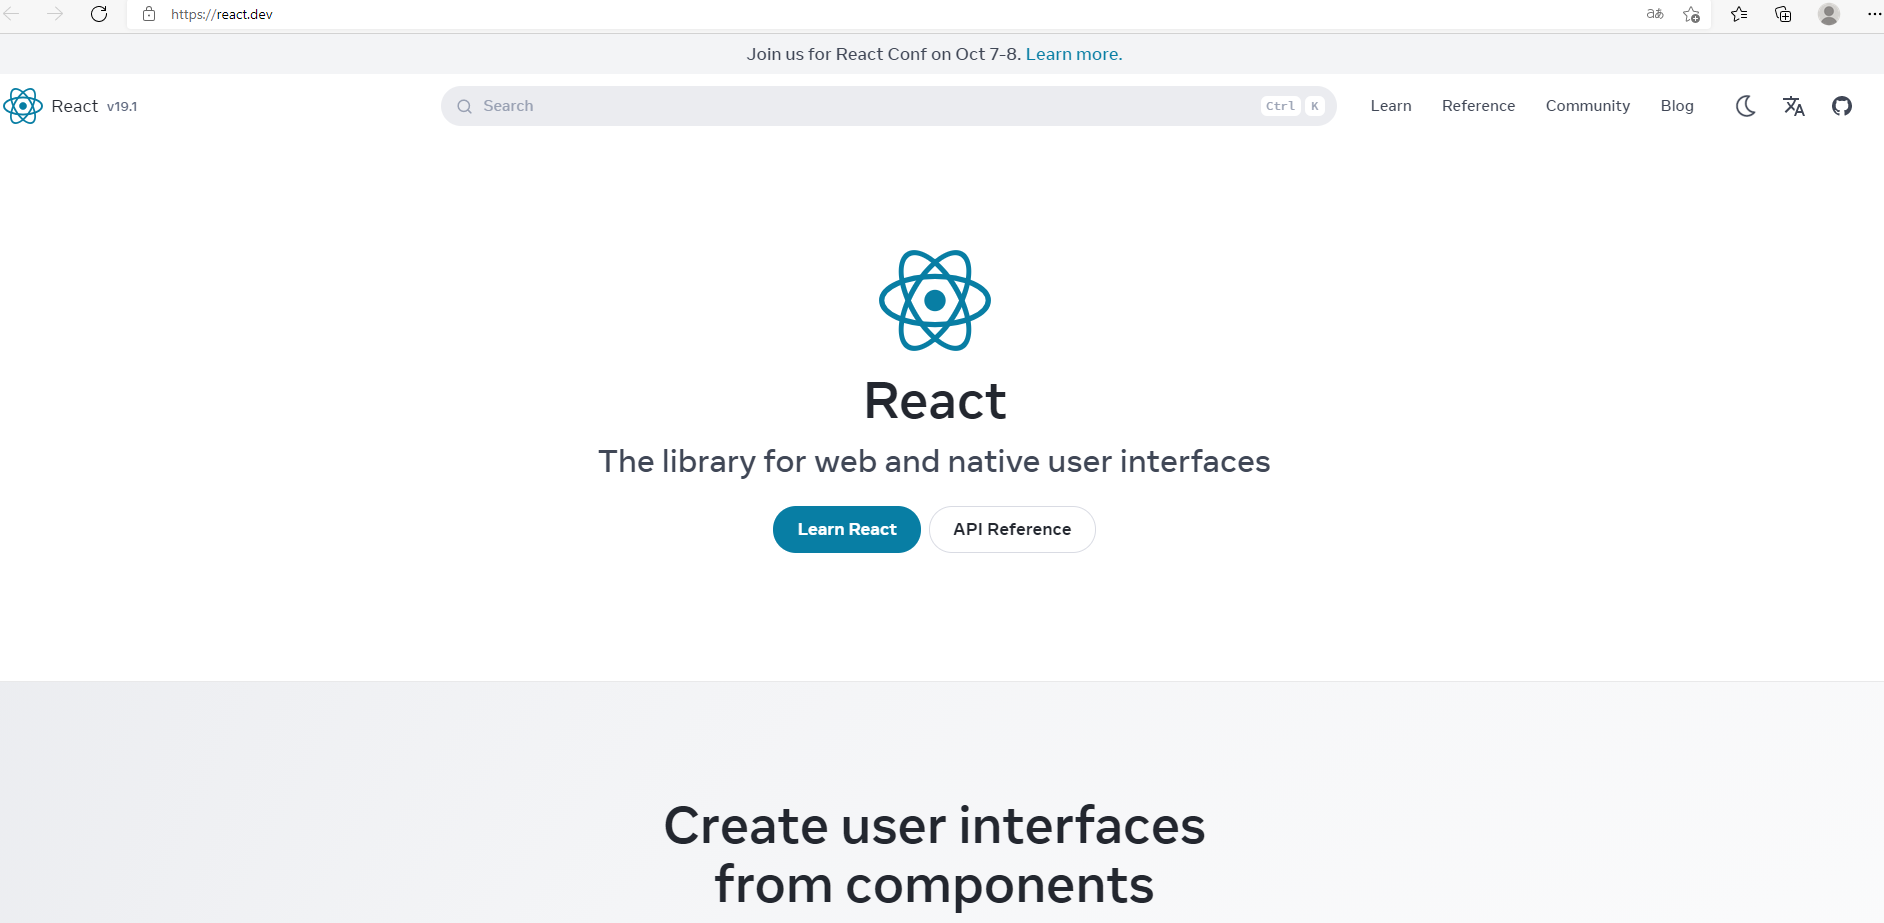Click the browser back arrow
1884x923 pixels.
[12, 14]
